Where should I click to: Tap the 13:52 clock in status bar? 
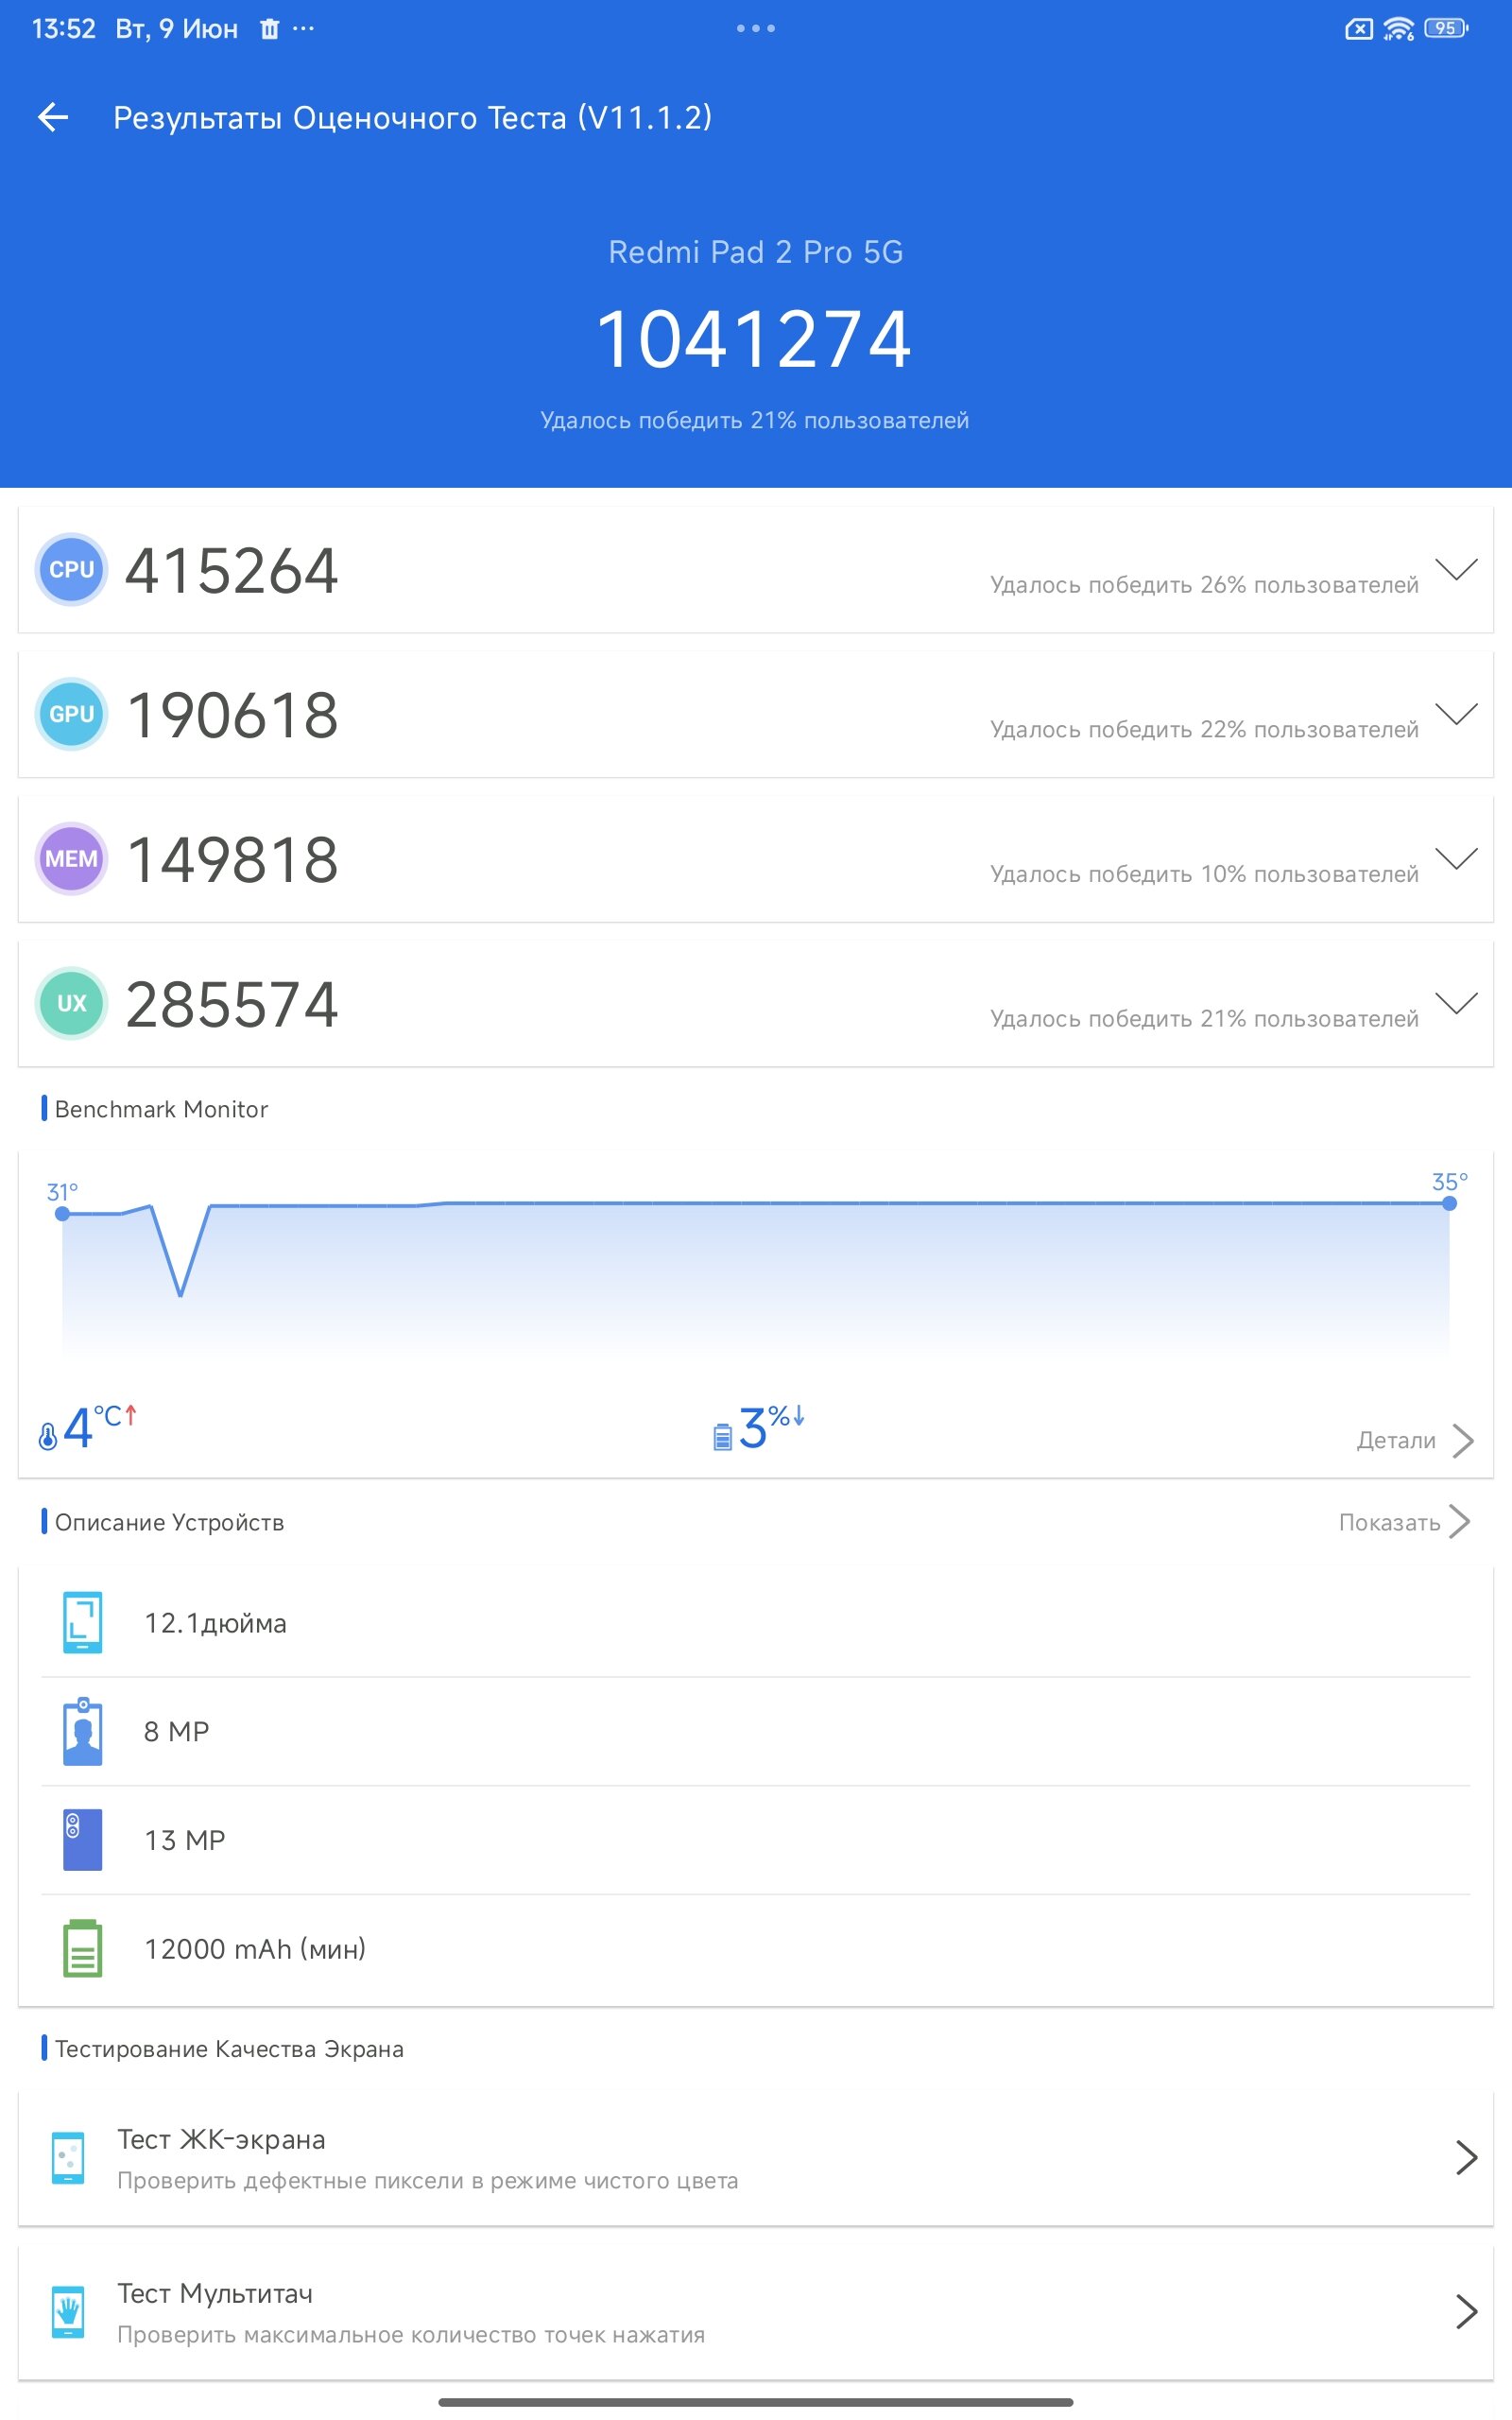[63, 29]
